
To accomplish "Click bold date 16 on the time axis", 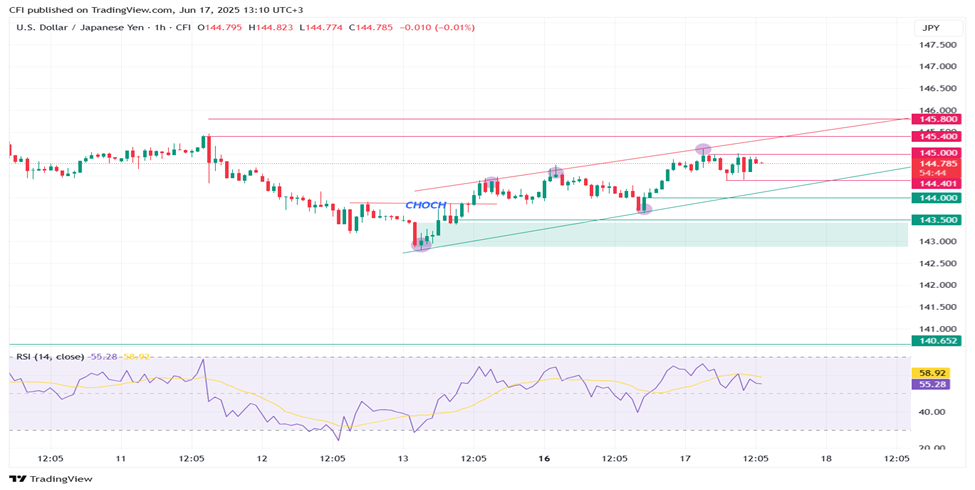I will [x=544, y=459].
